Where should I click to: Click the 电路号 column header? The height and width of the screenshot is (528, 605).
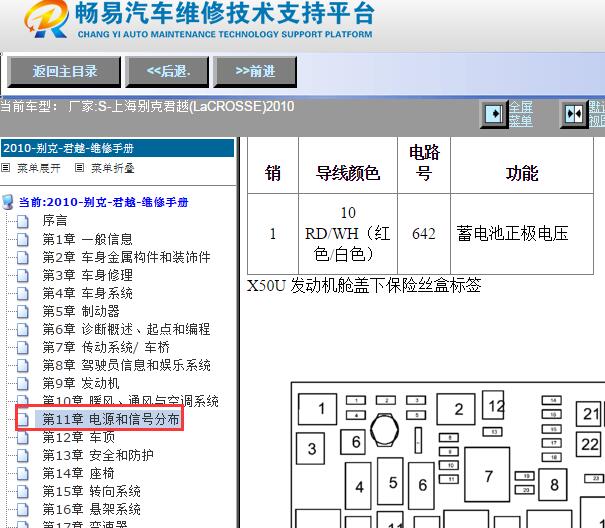(x=424, y=163)
